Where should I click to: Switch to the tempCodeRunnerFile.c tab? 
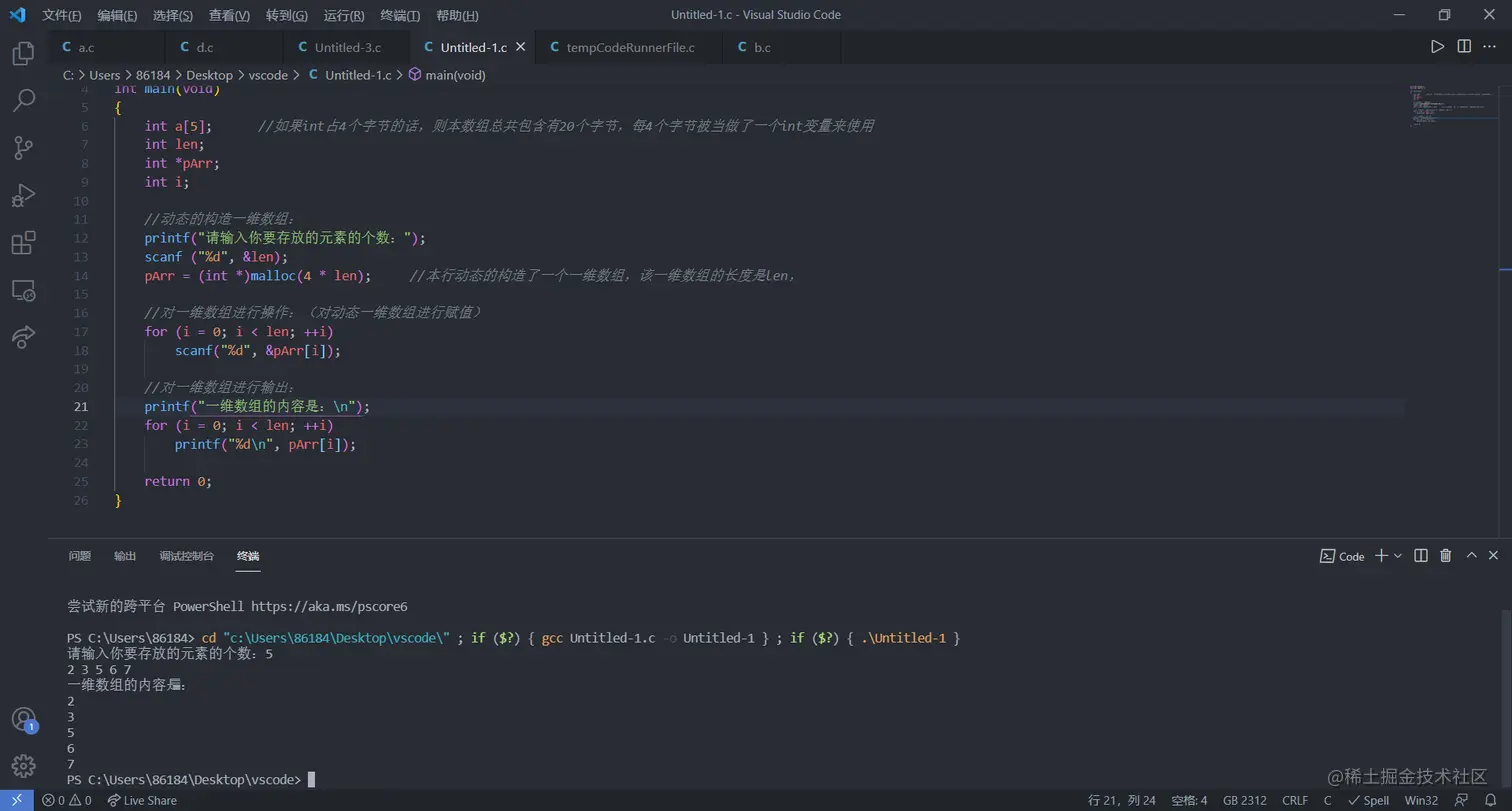click(x=630, y=47)
